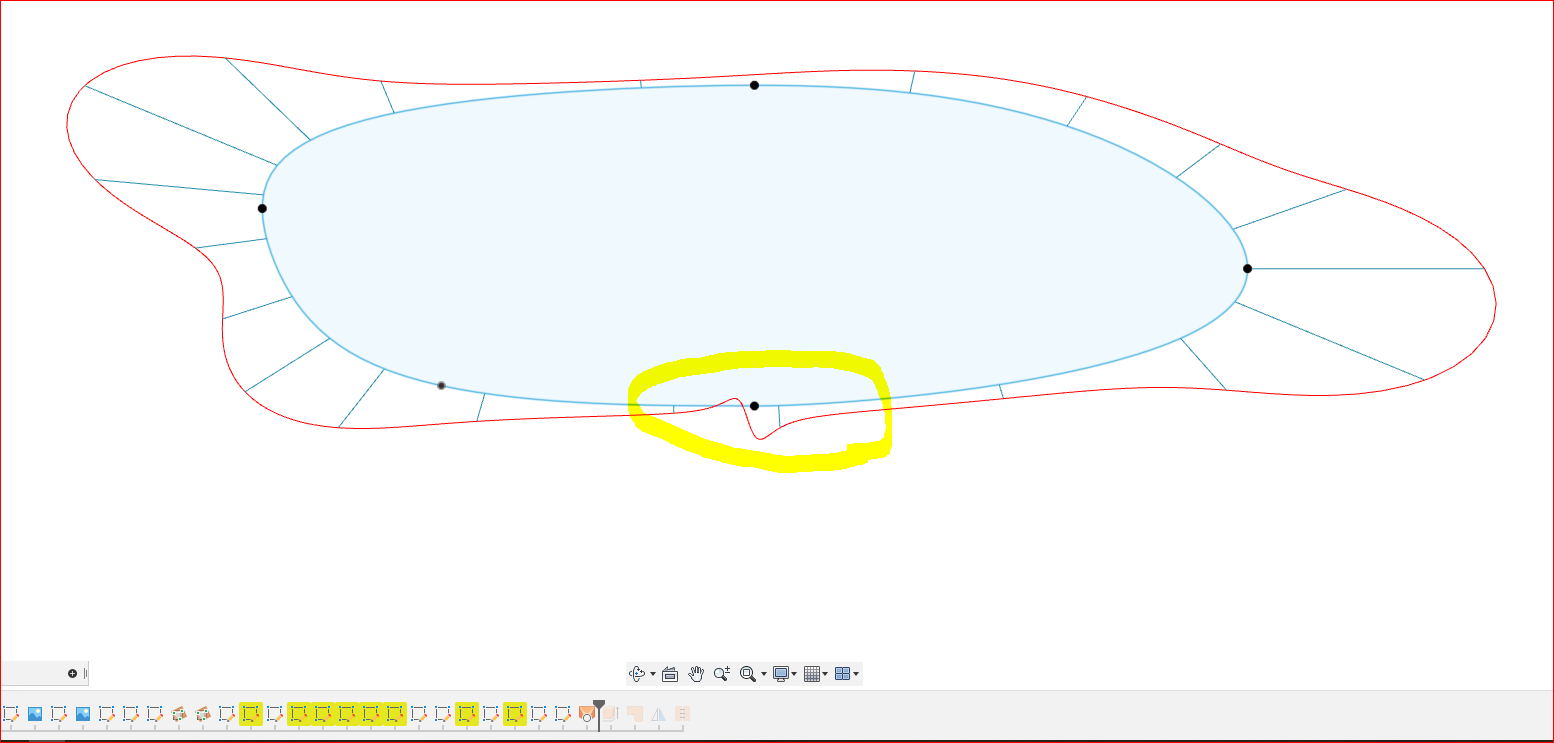Select the top black spline point

754,85
